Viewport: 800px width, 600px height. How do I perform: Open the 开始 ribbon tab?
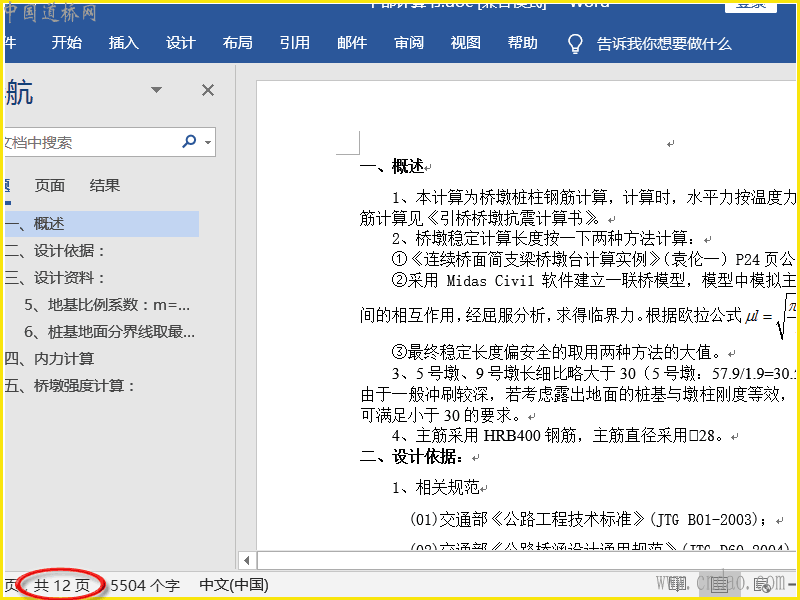tap(67, 43)
